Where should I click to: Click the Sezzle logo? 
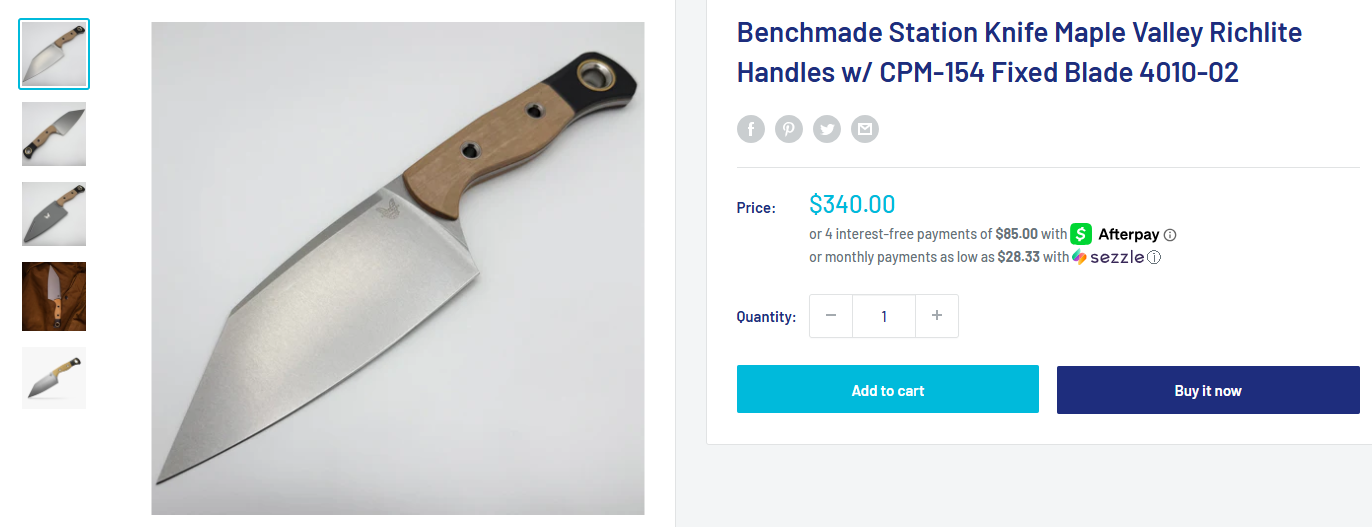[x=1108, y=257]
